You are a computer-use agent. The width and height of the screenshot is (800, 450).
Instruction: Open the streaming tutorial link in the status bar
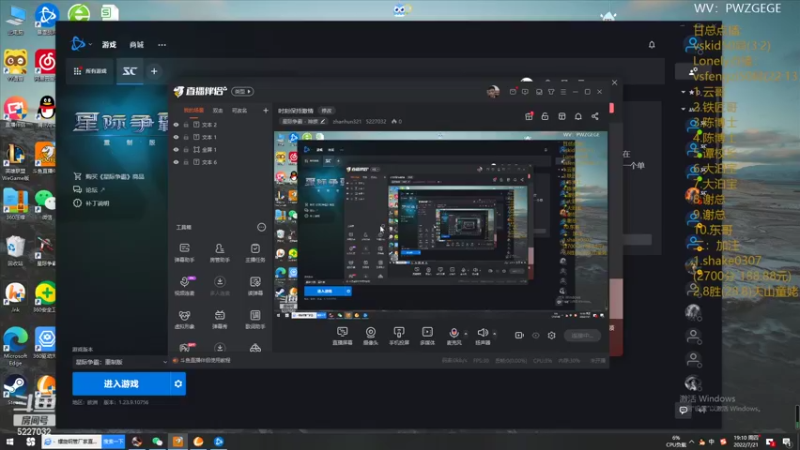[202, 360]
